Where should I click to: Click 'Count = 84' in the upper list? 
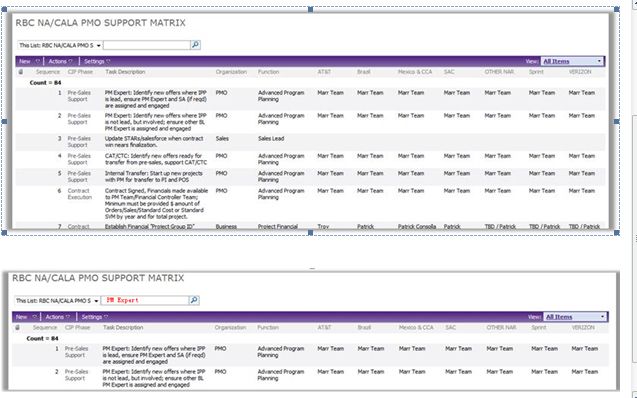(x=45, y=83)
